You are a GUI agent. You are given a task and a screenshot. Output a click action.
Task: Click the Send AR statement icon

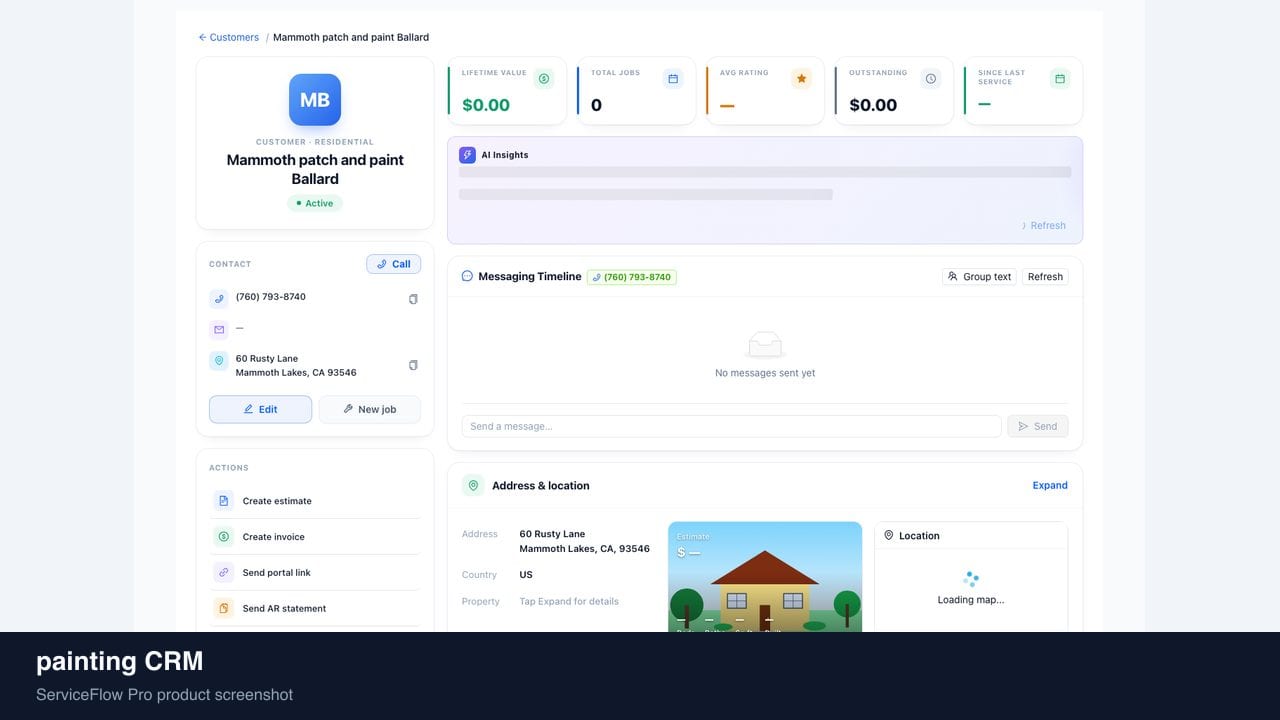pyautogui.click(x=223, y=609)
